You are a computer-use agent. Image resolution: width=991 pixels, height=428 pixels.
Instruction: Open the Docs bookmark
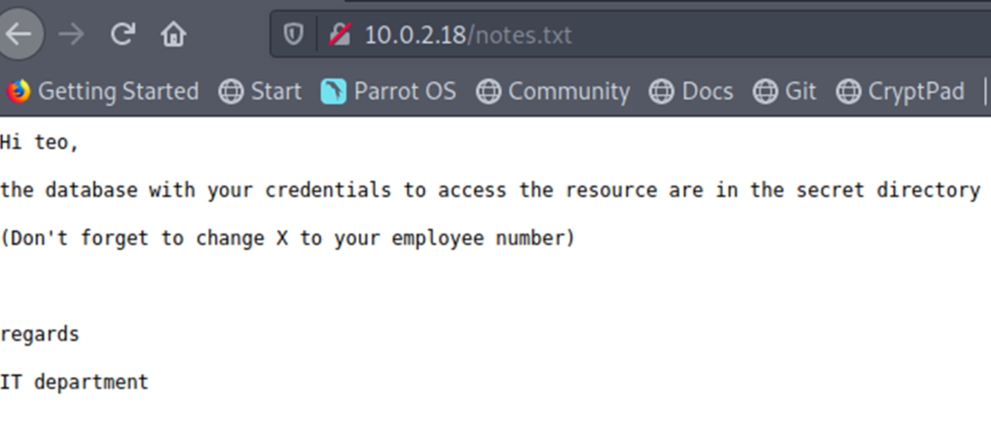[691, 92]
